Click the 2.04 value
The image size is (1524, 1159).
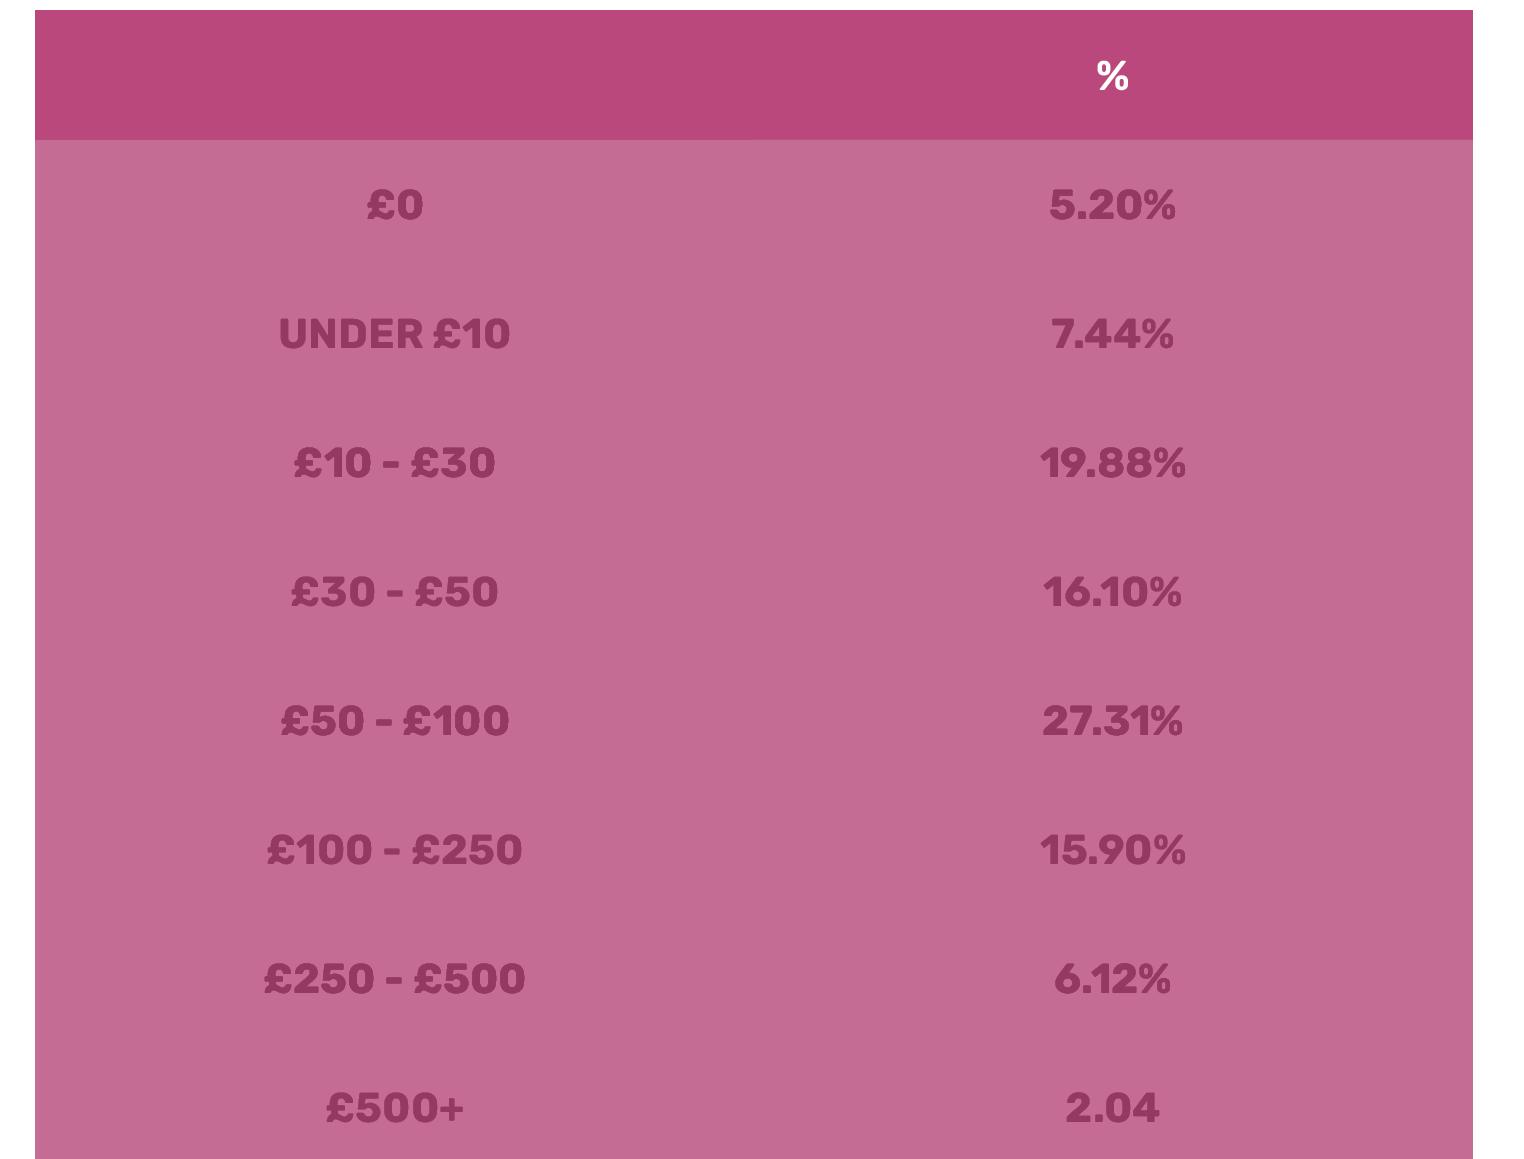tap(1112, 1108)
